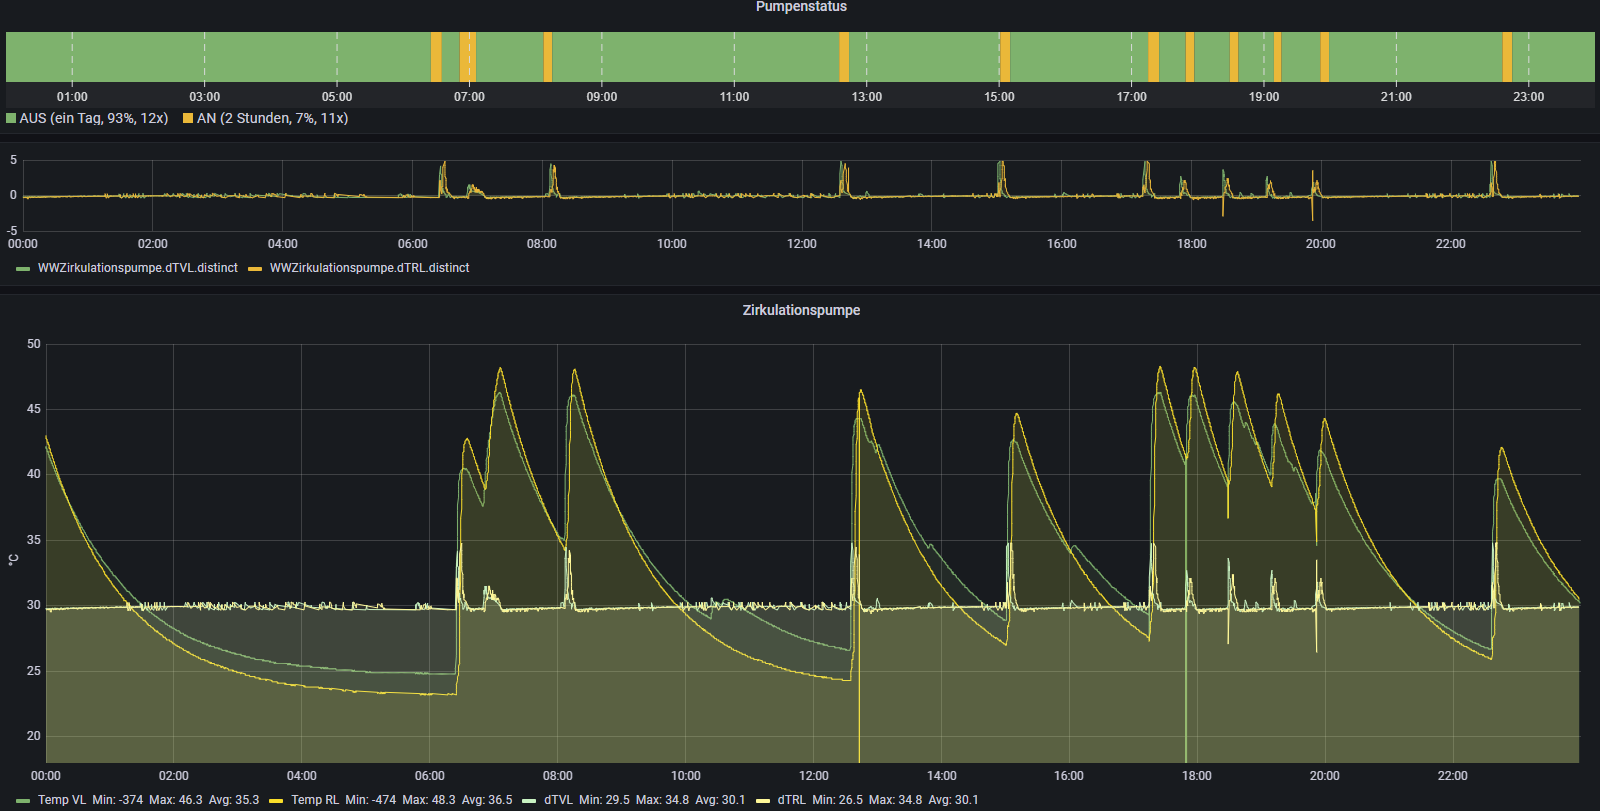Click the Temp VL 'Max: 46.3' value
1600x811 pixels.
point(176,800)
